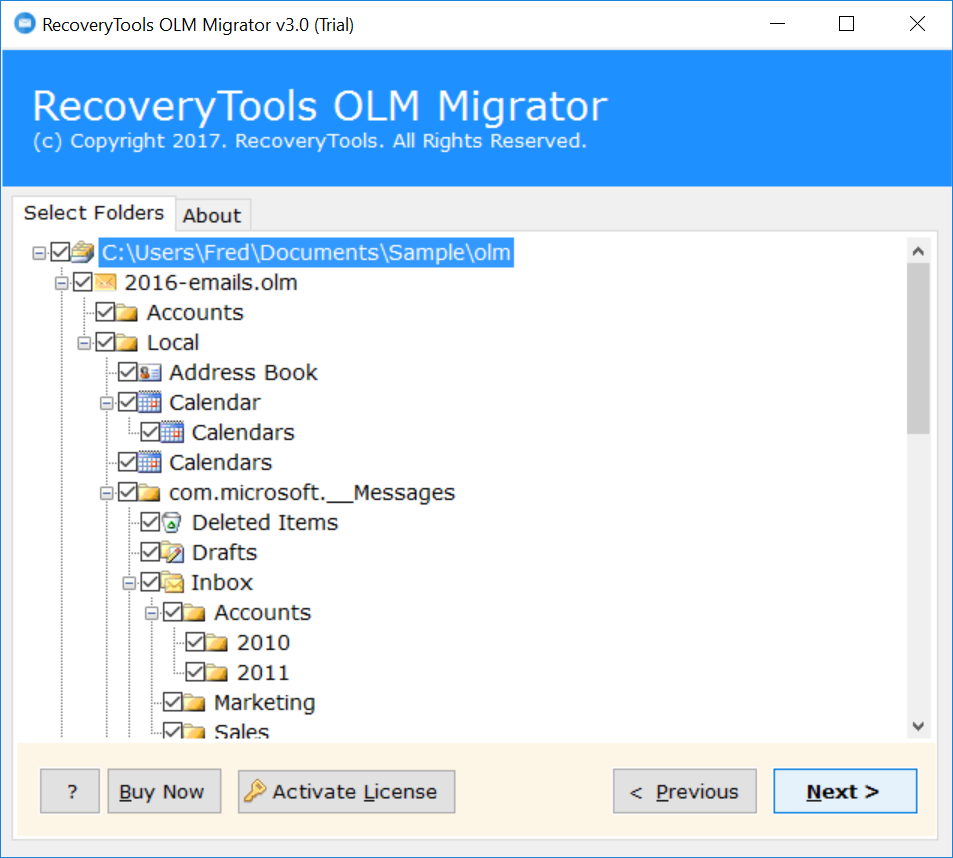The image size is (953, 858).
Task: Click the ? help button
Action: (x=70, y=791)
